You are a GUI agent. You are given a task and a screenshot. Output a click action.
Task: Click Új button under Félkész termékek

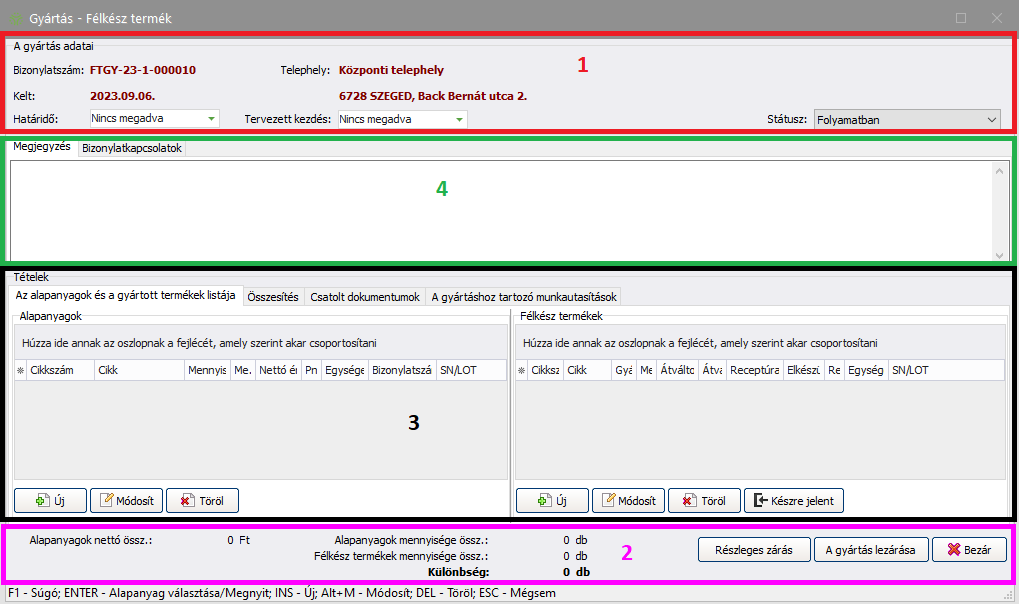pyautogui.click(x=551, y=500)
